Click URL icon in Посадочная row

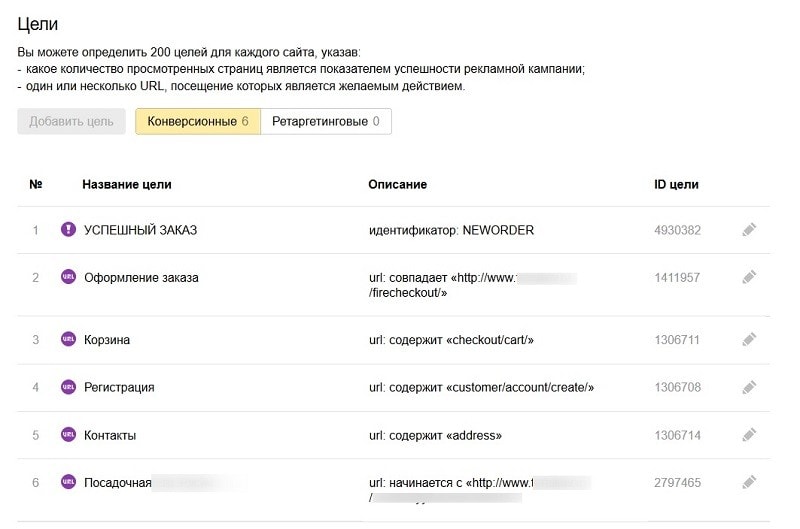point(68,482)
